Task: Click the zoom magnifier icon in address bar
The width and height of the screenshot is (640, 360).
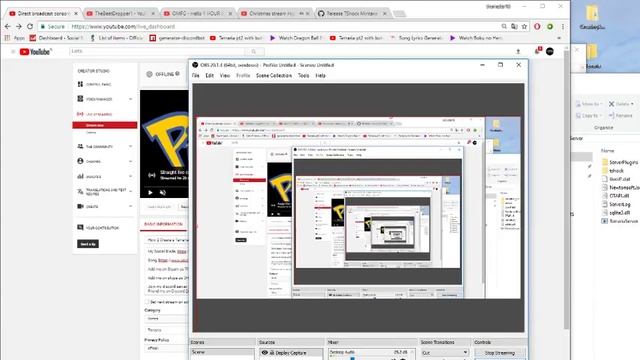Action: 504,27
